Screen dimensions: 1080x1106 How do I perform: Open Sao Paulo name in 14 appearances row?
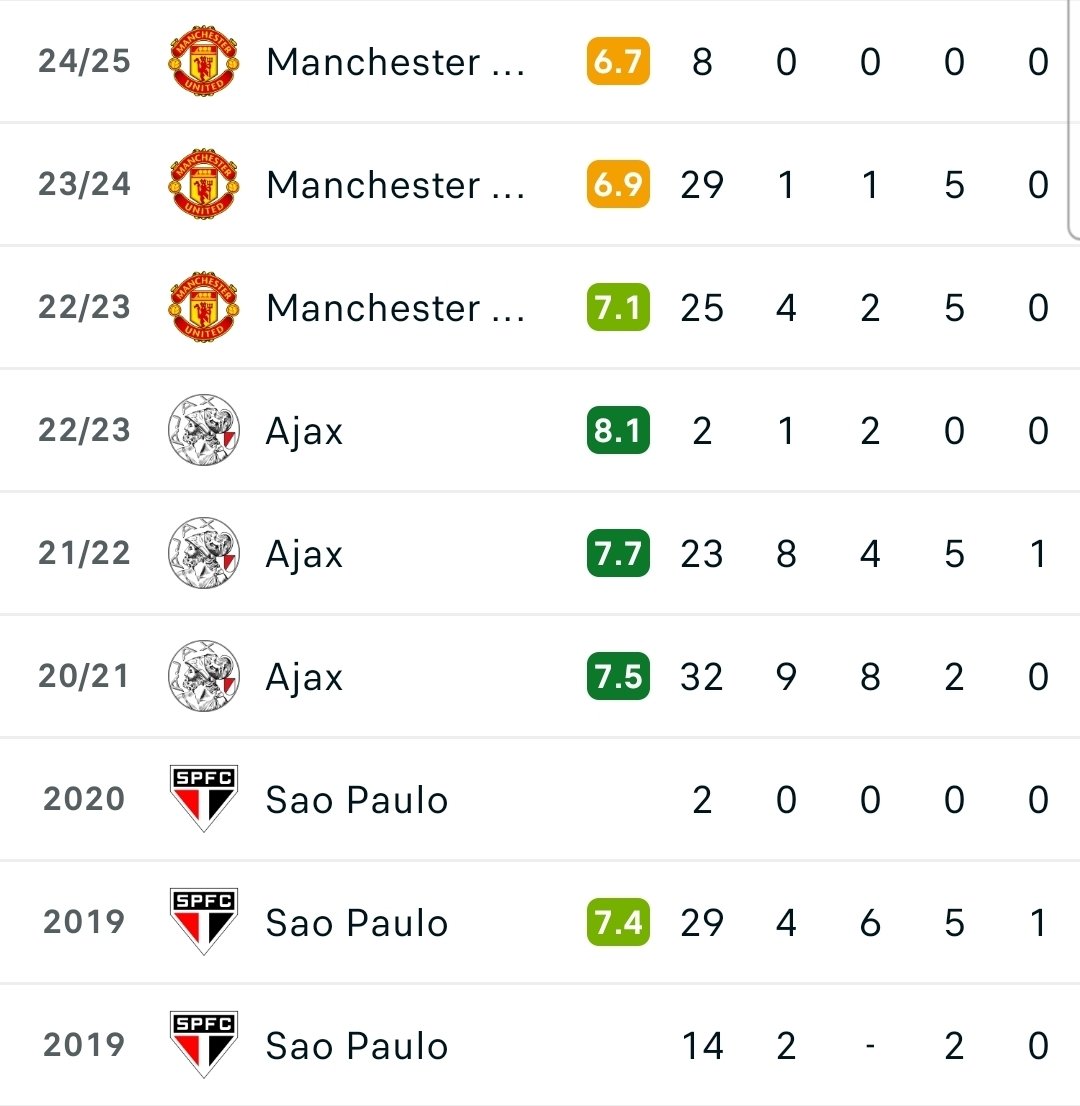[357, 1045]
